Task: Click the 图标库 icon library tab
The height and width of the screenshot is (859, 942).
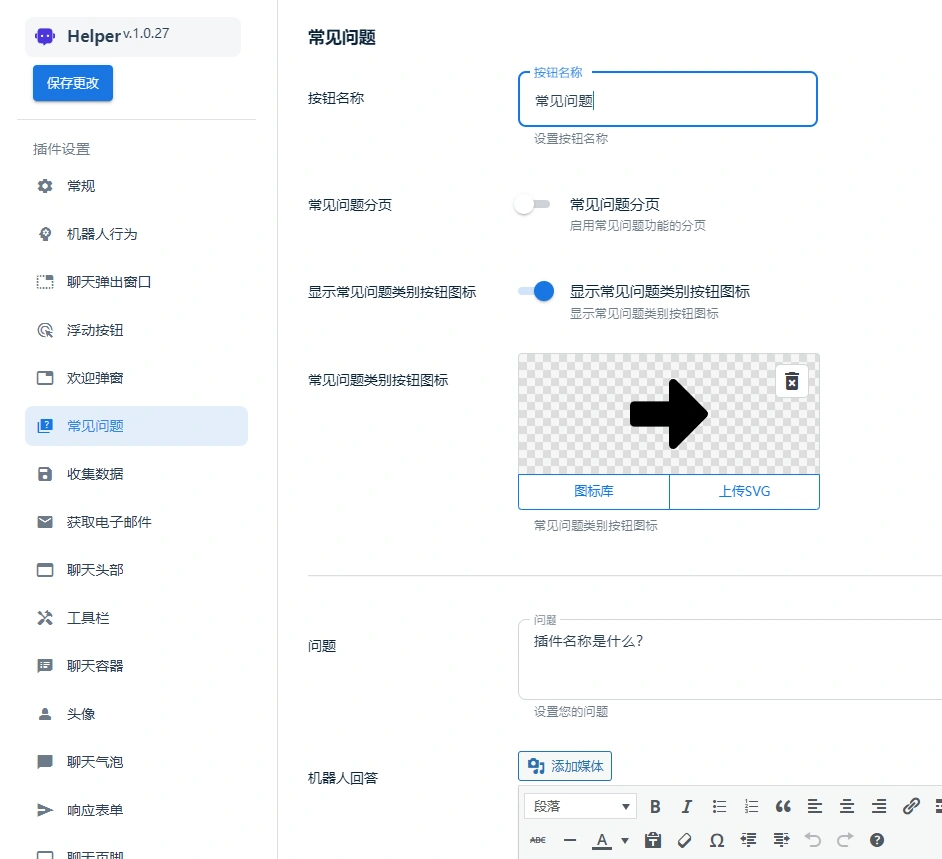Action: pyautogui.click(x=593, y=491)
